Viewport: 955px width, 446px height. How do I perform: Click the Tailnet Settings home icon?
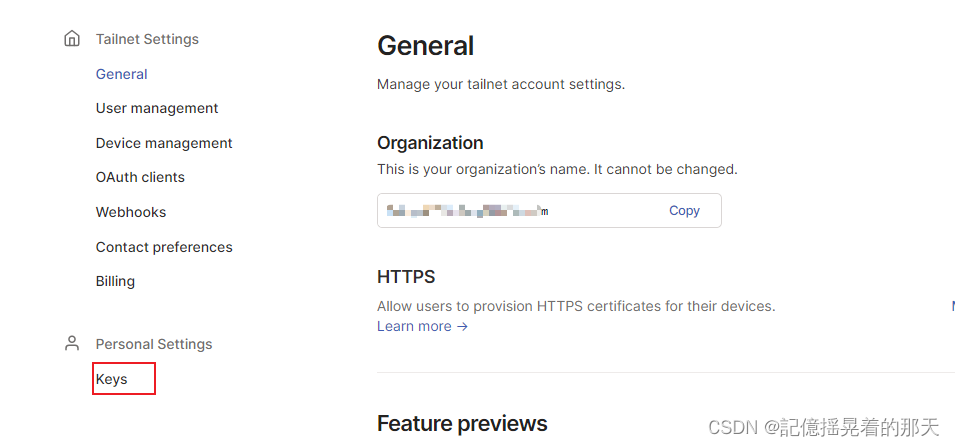tap(72, 39)
